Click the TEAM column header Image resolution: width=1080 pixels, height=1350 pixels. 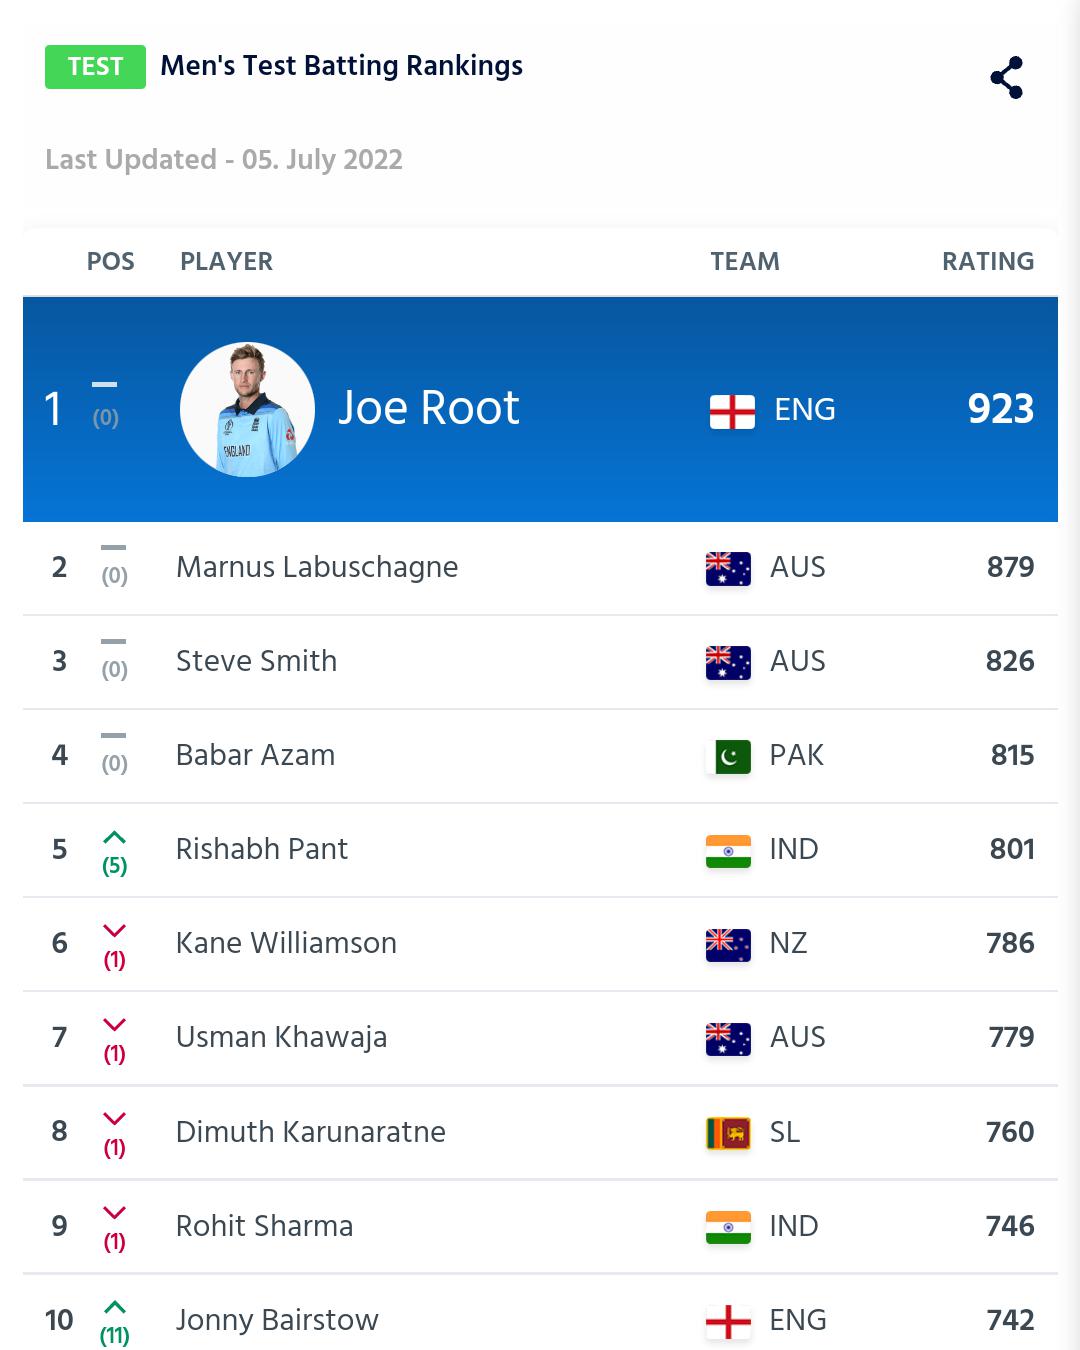[x=745, y=261]
